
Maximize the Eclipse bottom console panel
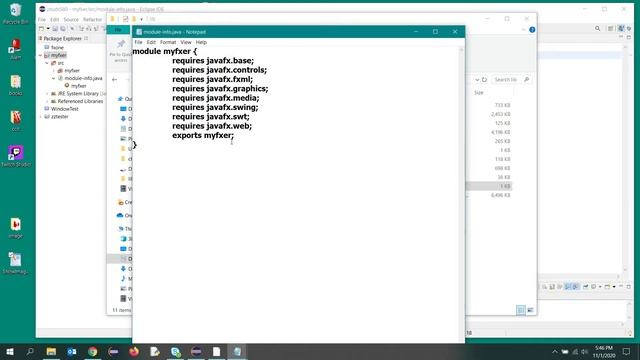coord(629,287)
